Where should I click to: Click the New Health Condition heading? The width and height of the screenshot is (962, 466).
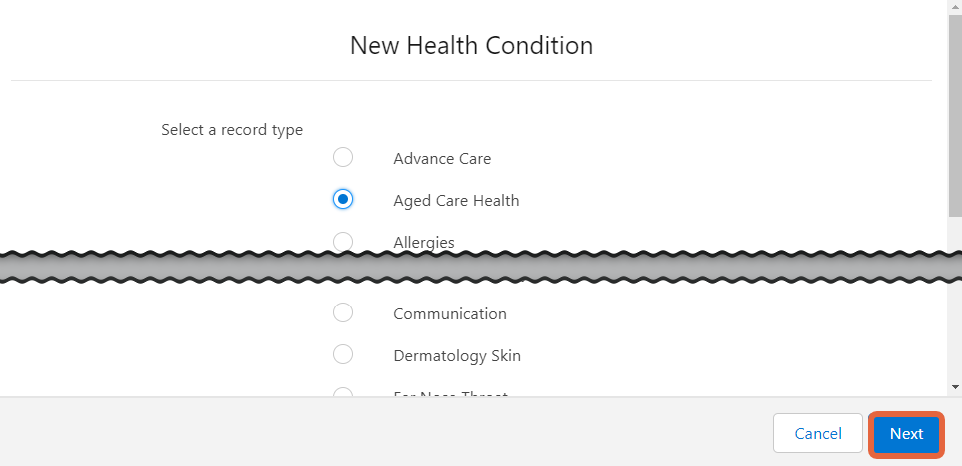coord(471,45)
